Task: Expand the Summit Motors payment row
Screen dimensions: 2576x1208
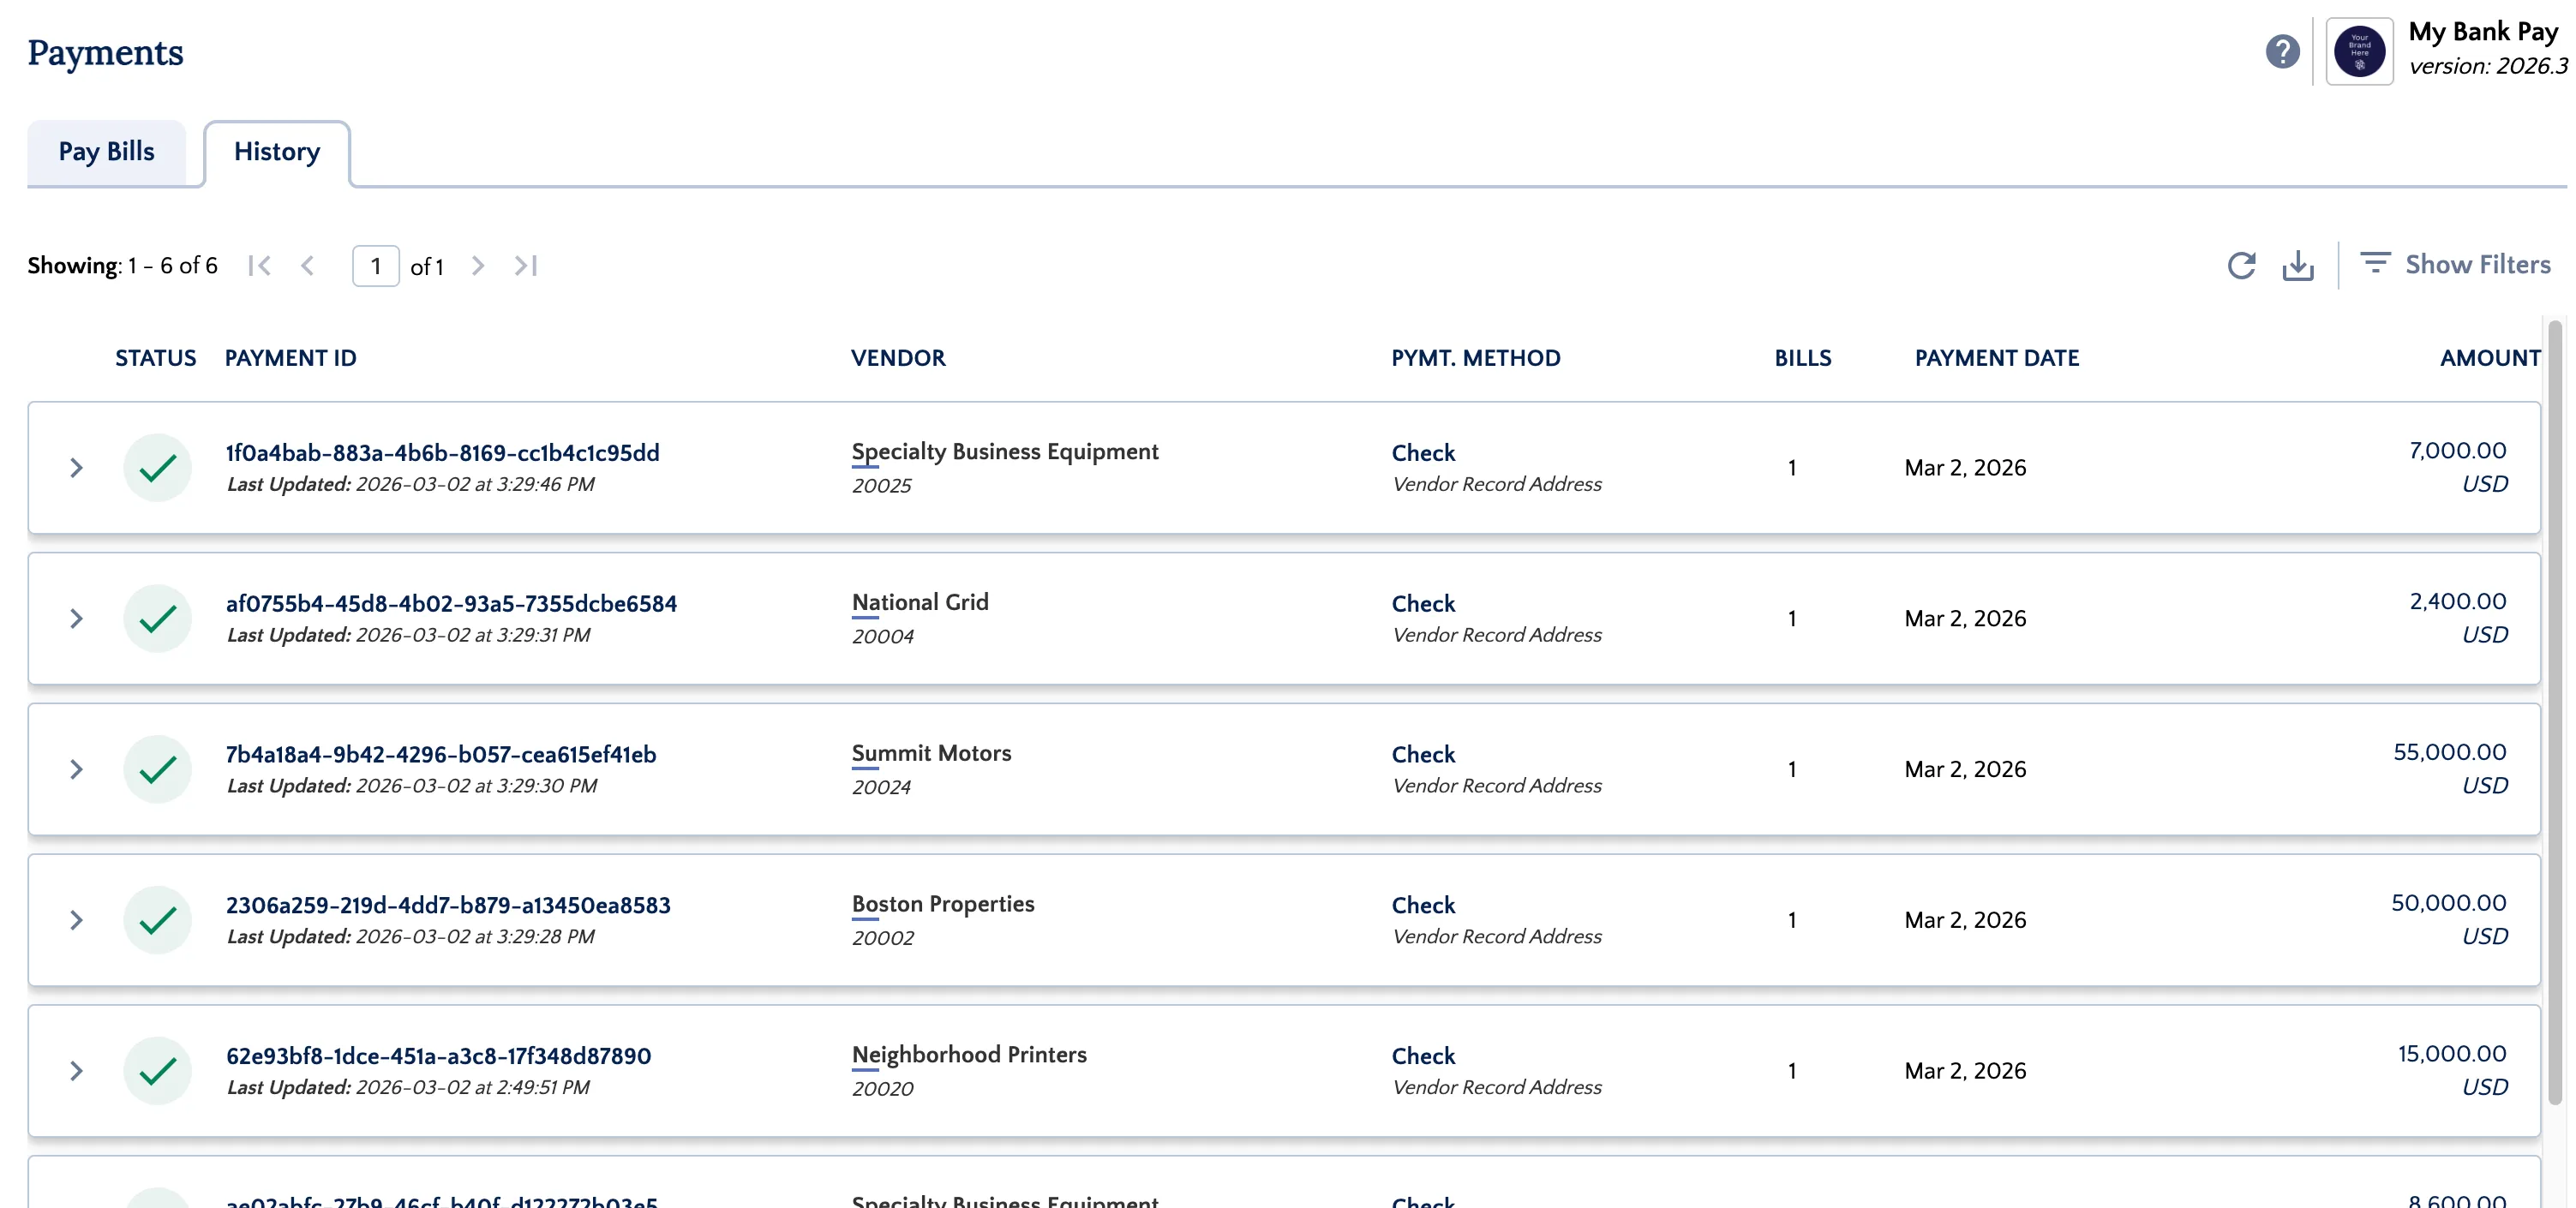Action: [76, 769]
